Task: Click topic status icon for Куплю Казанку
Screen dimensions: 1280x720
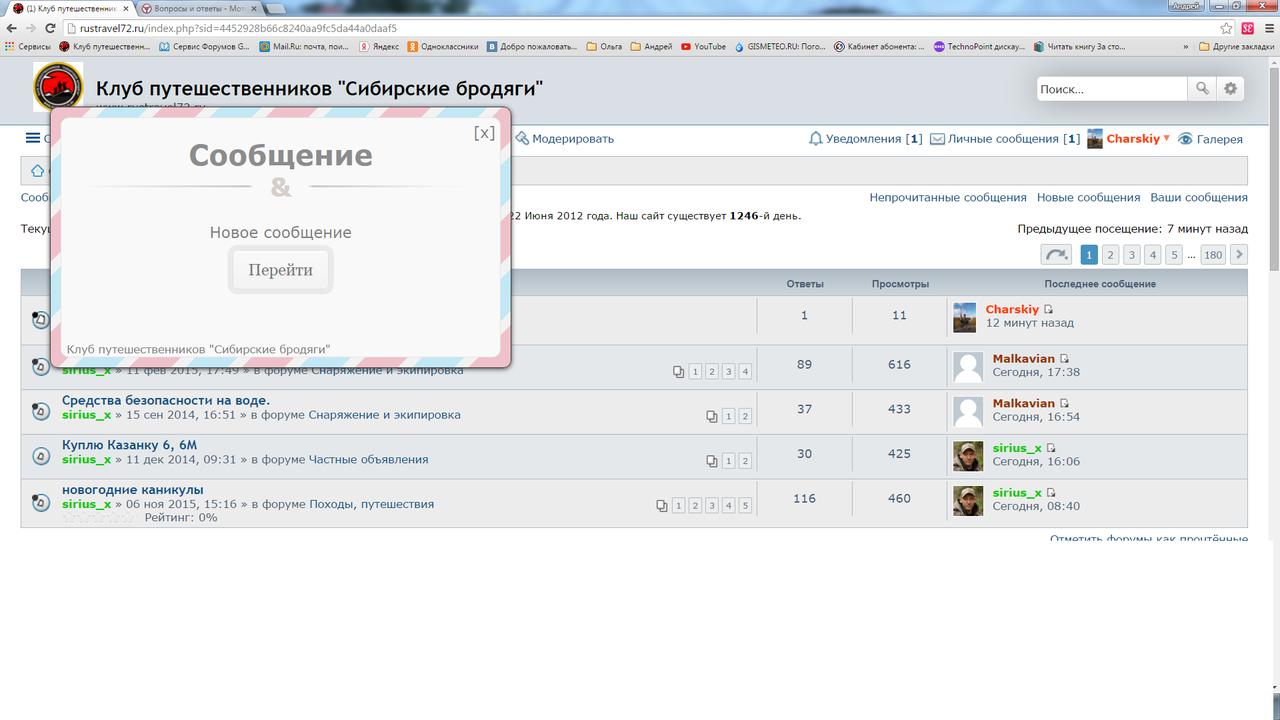Action: (x=41, y=456)
